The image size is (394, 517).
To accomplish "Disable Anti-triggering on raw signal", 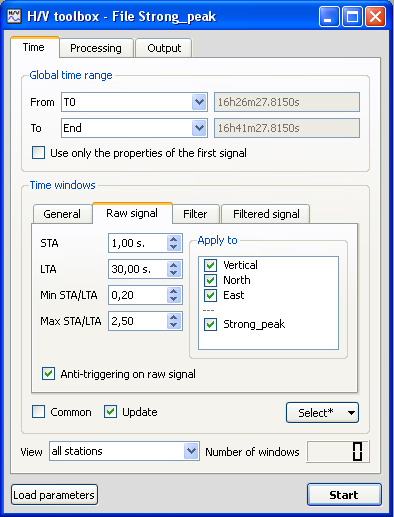I will pyautogui.click(x=48, y=374).
